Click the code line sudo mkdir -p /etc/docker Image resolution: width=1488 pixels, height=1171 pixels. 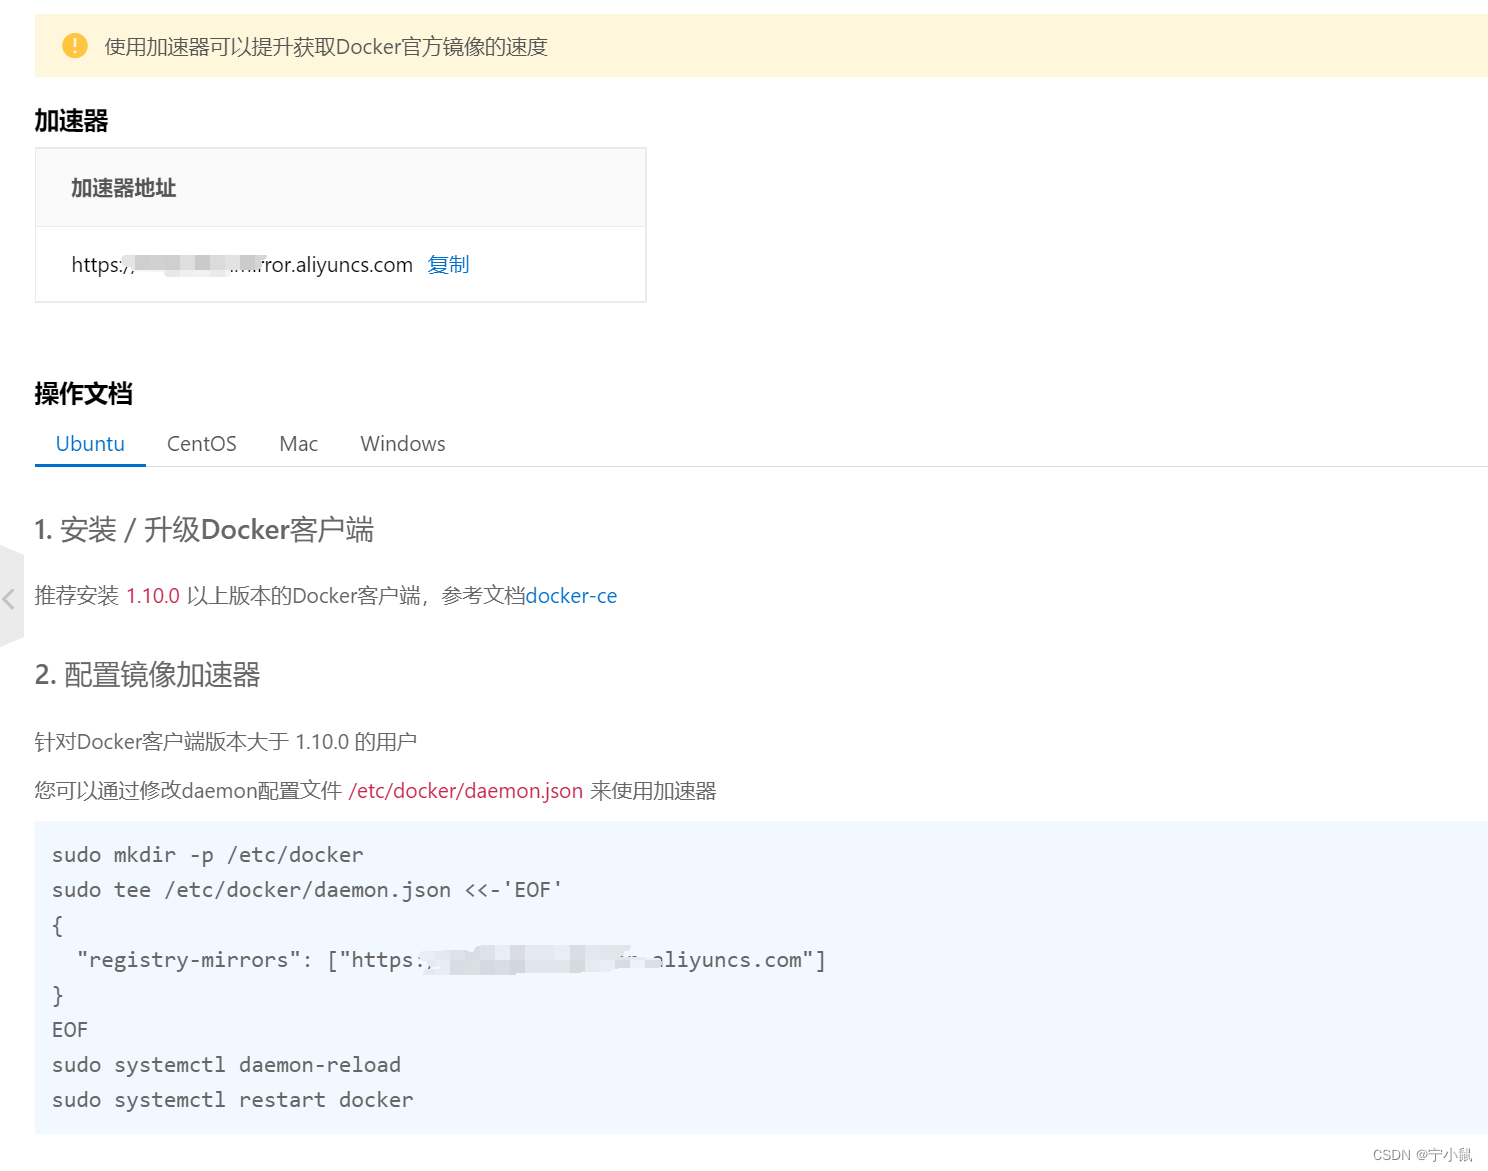pyautogui.click(x=208, y=855)
